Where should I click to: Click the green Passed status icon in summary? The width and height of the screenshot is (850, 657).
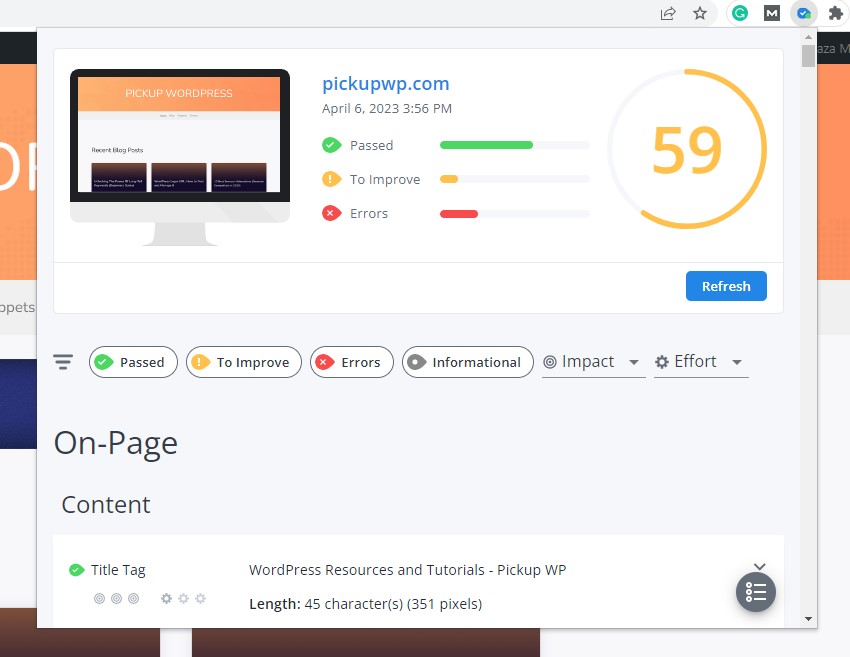pos(331,145)
